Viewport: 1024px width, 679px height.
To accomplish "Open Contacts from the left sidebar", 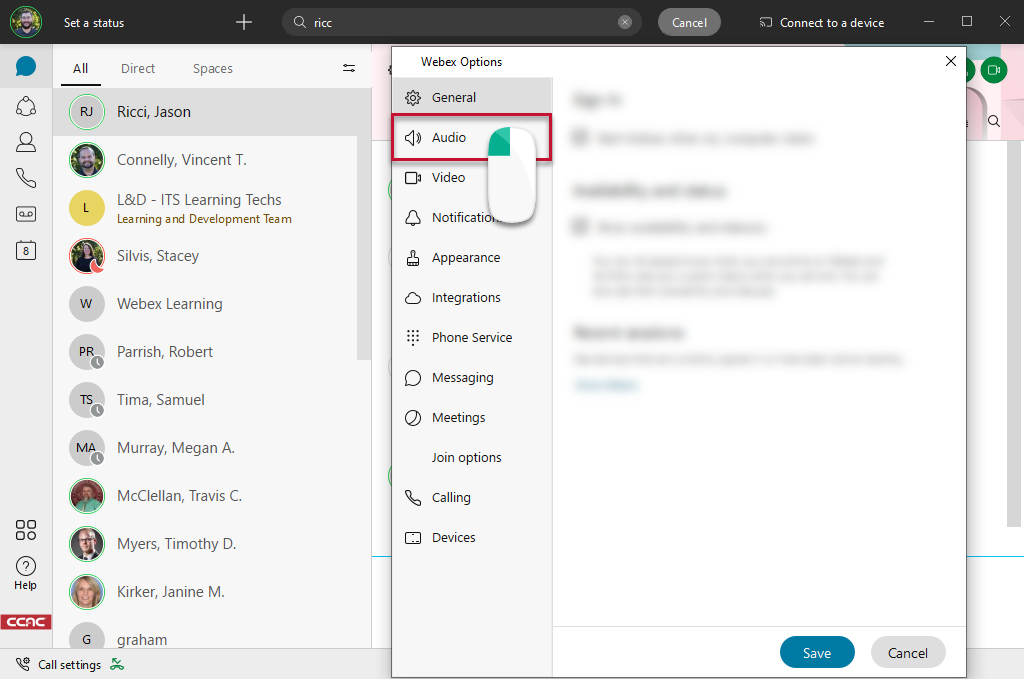I will [26, 142].
